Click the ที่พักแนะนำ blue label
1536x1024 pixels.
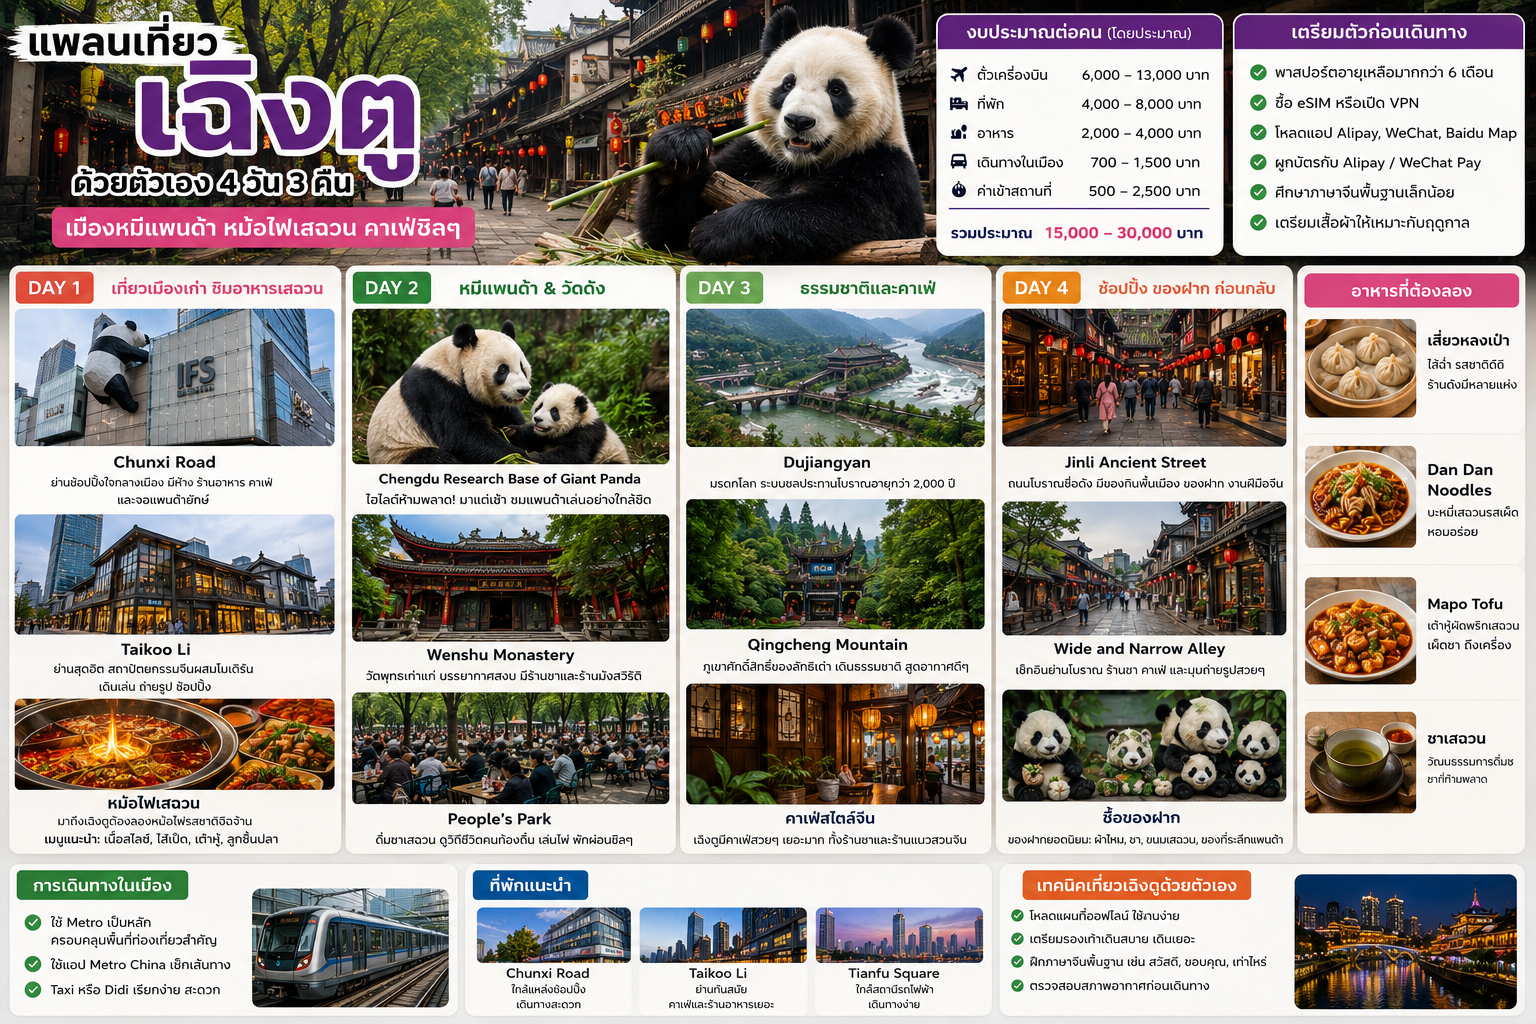tap(530, 885)
